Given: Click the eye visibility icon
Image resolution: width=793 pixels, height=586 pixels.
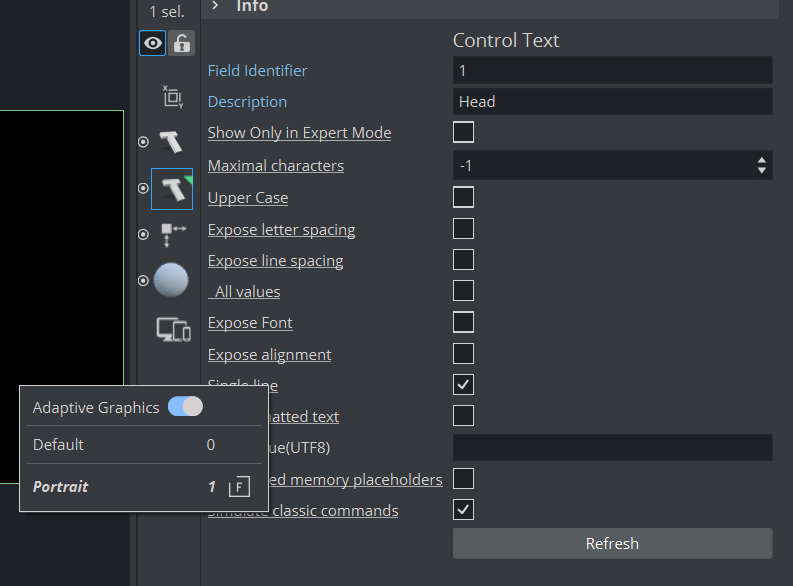Looking at the screenshot, I should click(152, 43).
